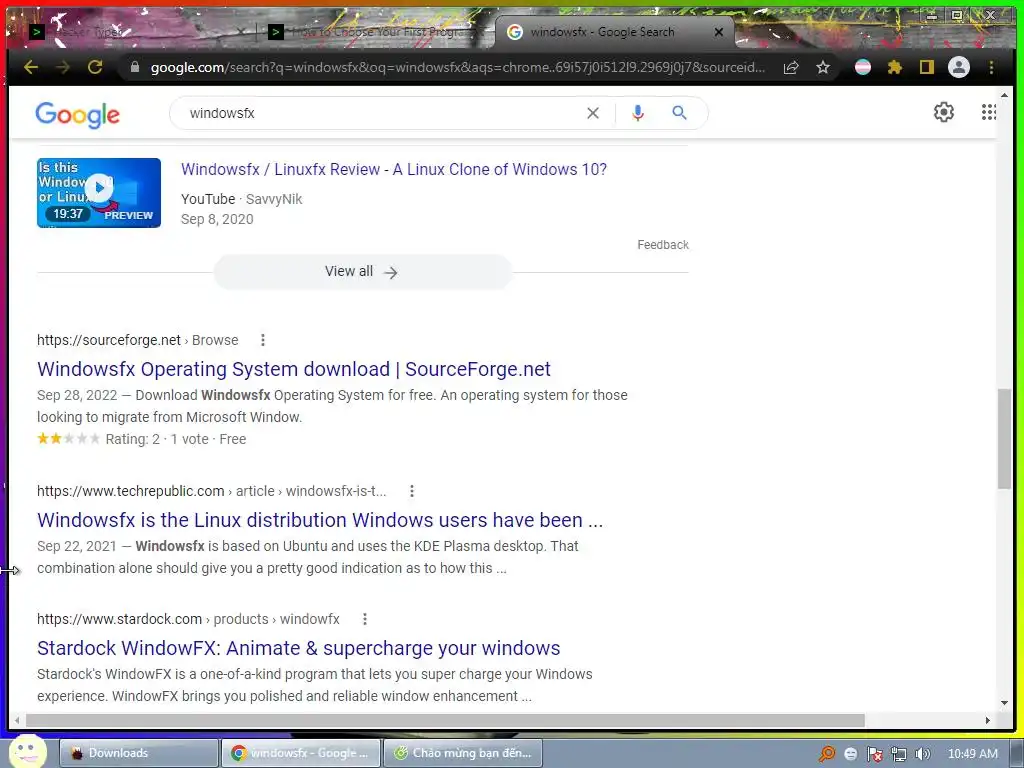Screen dimensions: 1024x768
Task: Switch to Chào mừng bạn đến taskbar window
Action: pyautogui.click(x=462, y=753)
